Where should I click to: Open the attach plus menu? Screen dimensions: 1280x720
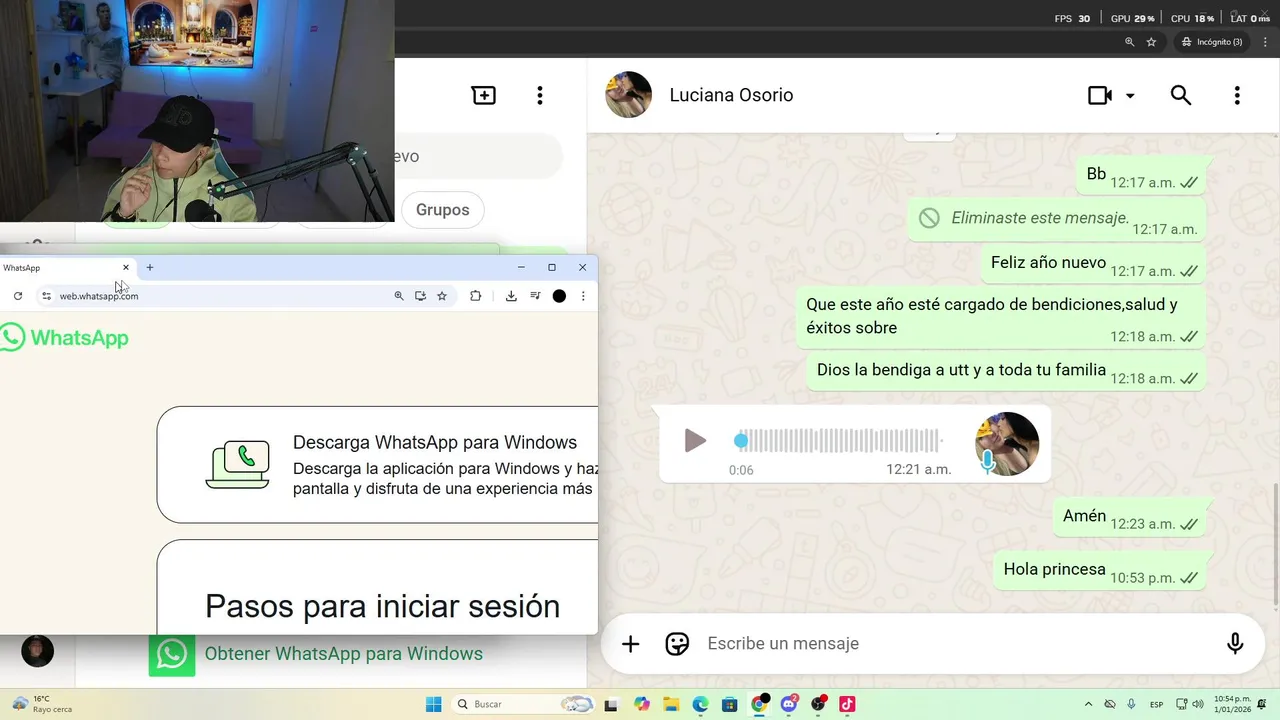tap(630, 644)
